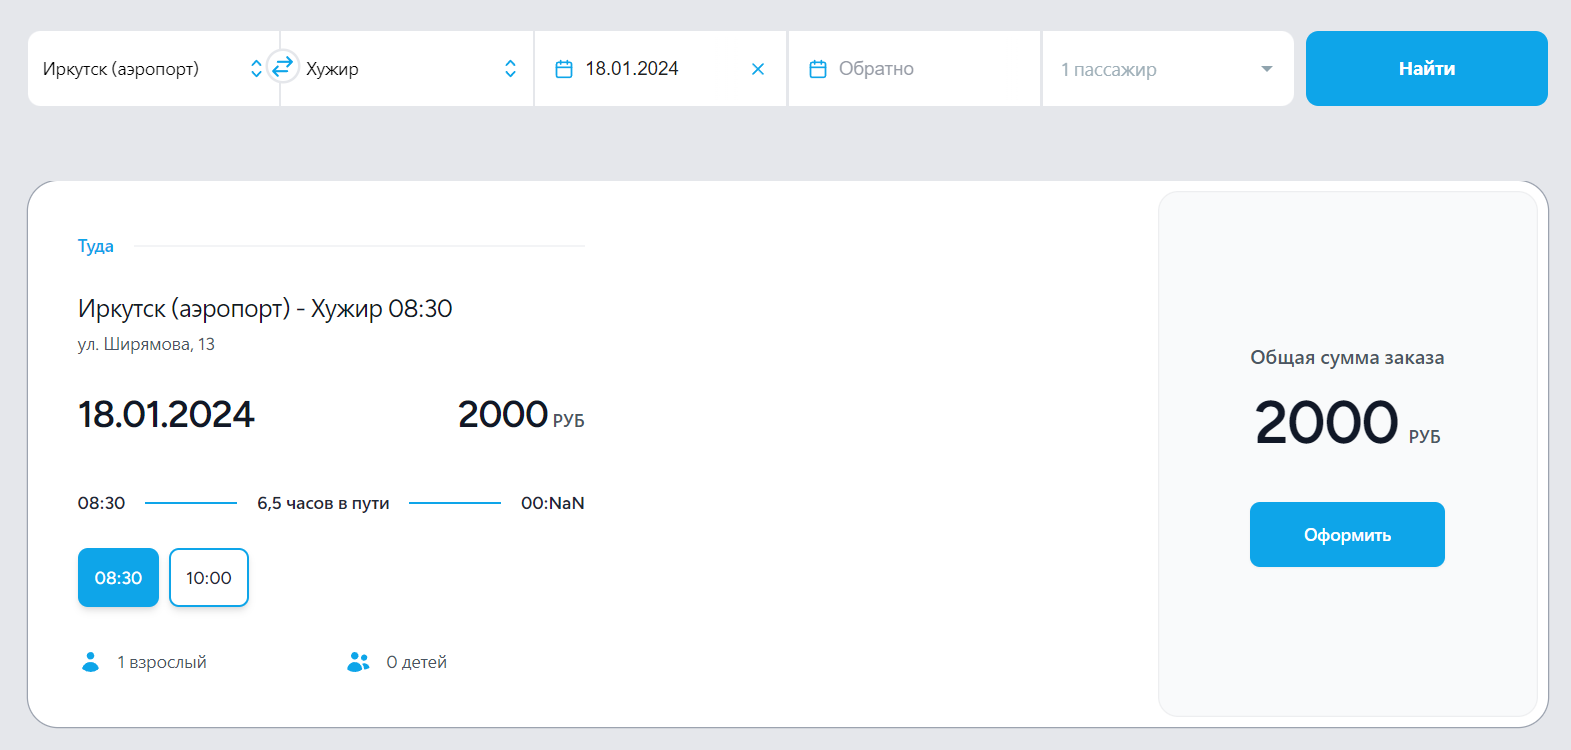Click the route title Иркутск (аэропорт) - Хужир 08:30
This screenshot has height=750, width=1571.
click(x=265, y=309)
